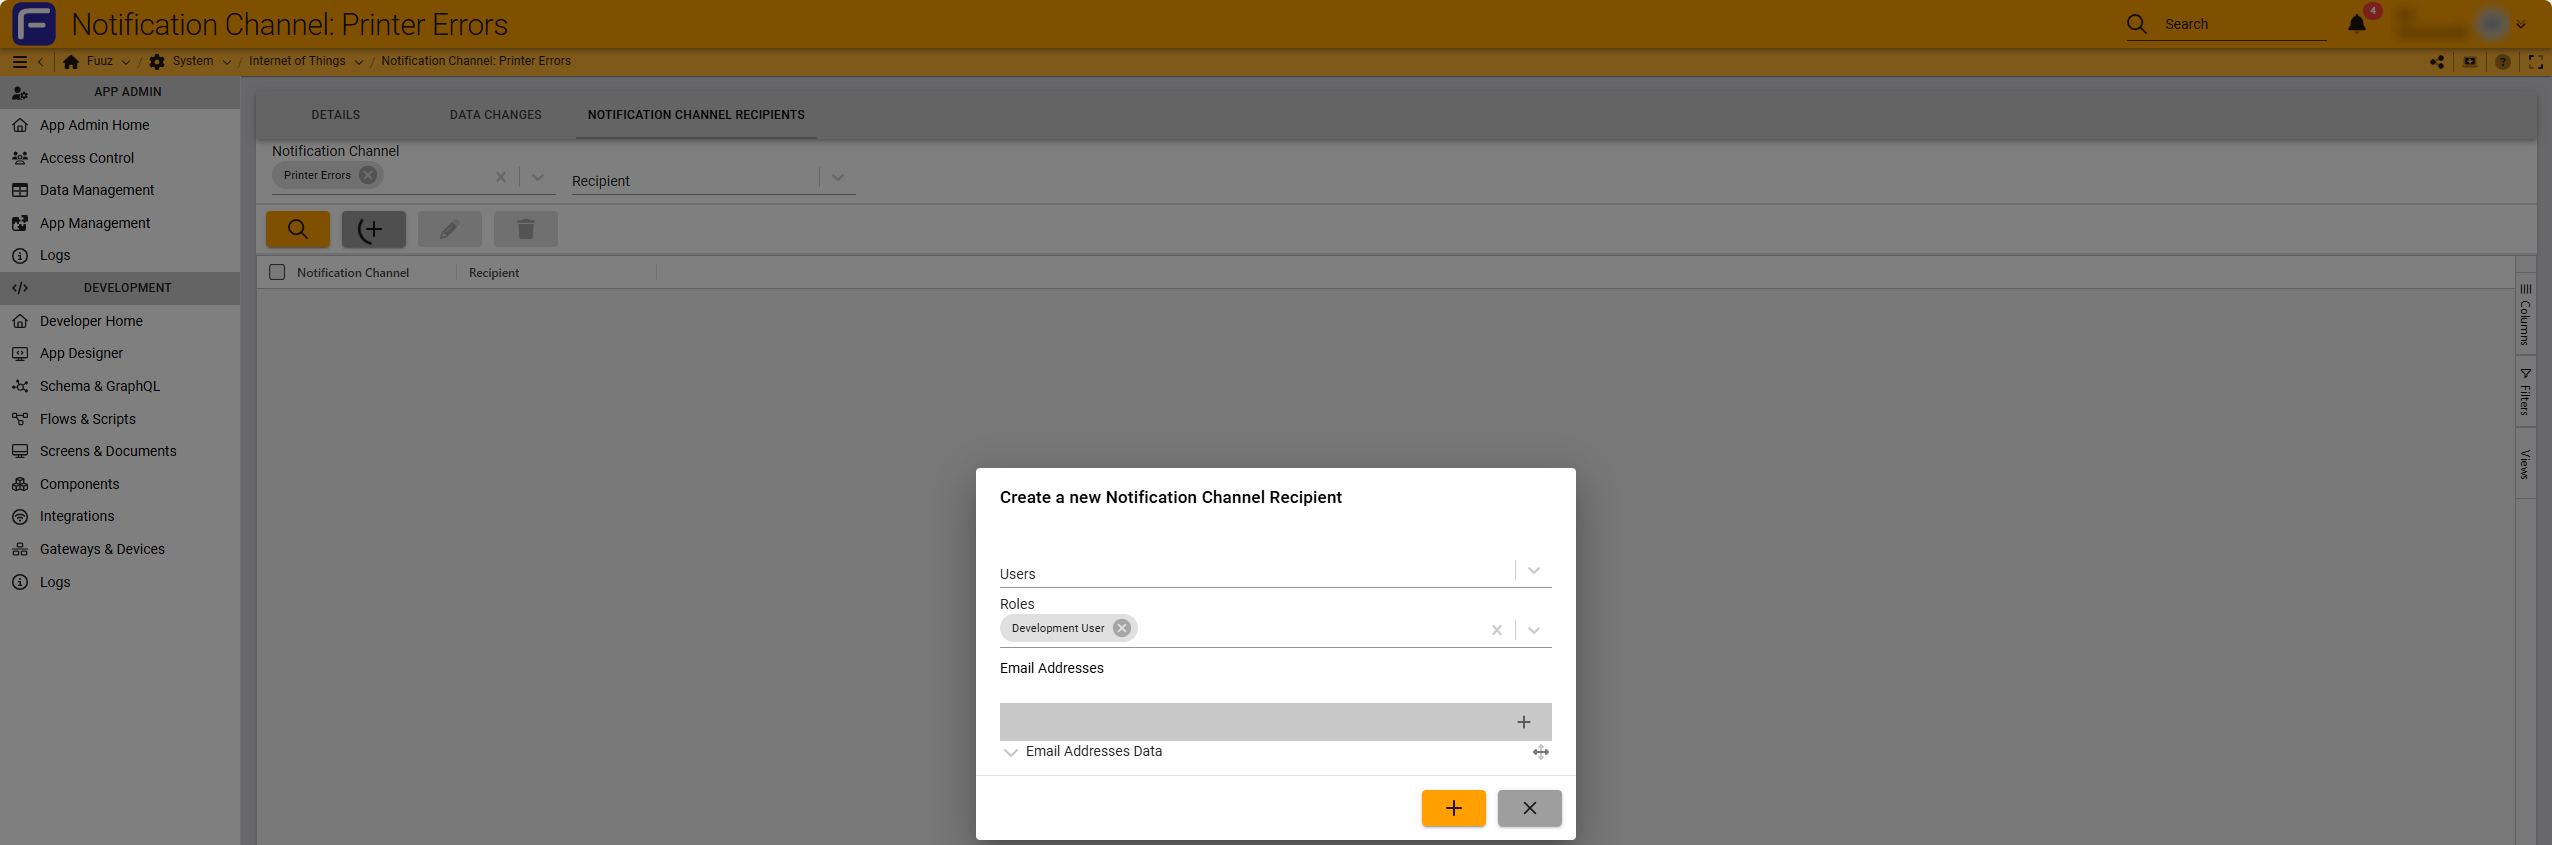Open the Roles dropdown arrow

[x=1533, y=630]
